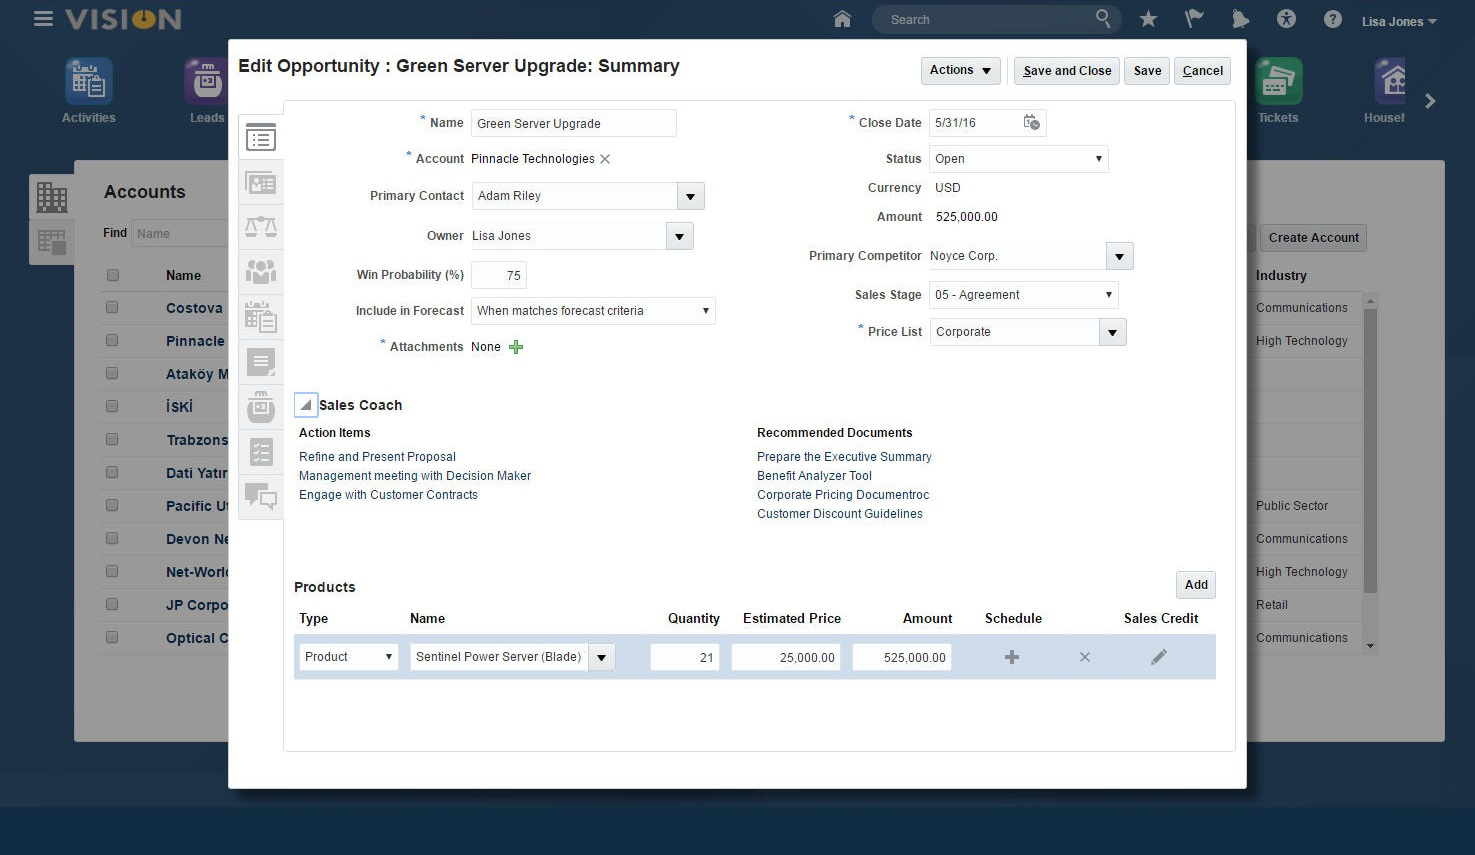Select the contacts card side tab icon
The height and width of the screenshot is (855, 1475).
point(261,183)
